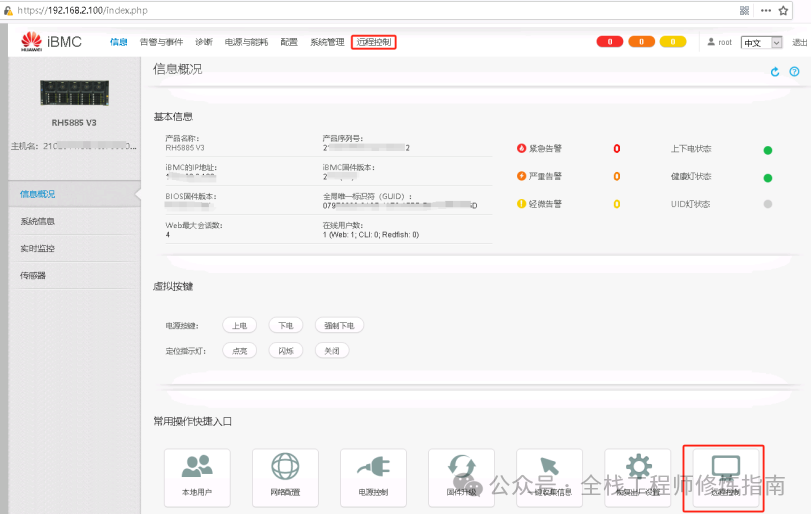
Task: Click the refresh icon near 信息概况
Action: tap(775, 72)
